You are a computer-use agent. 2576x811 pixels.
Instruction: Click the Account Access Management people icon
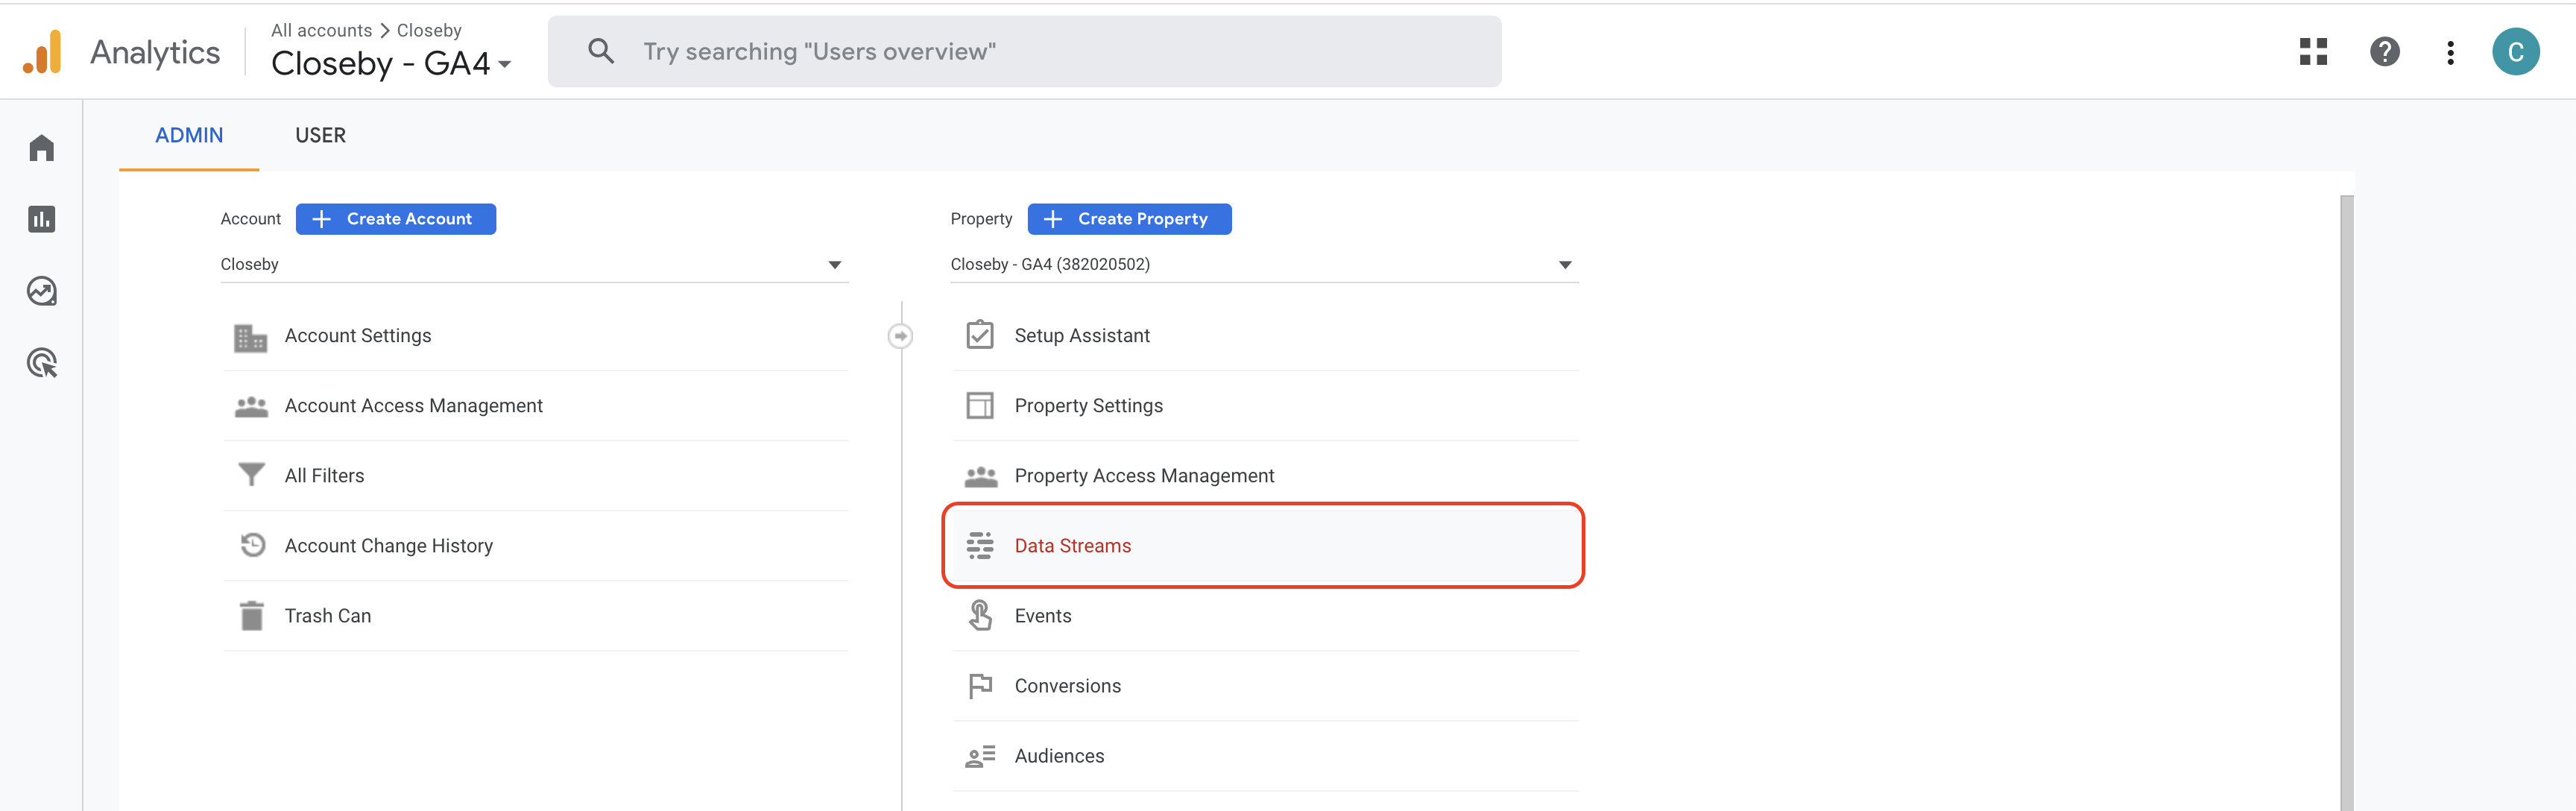click(x=251, y=406)
